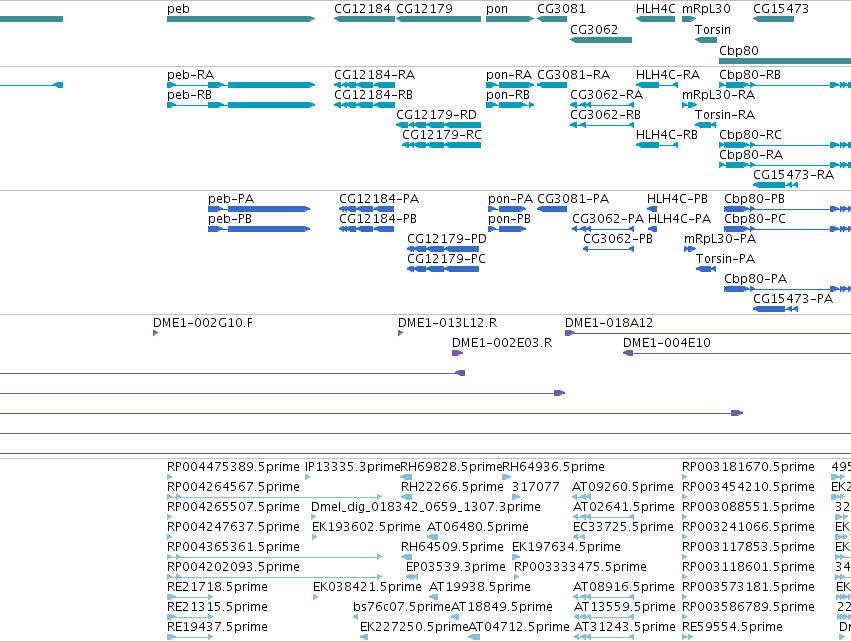This screenshot has height=642, width=851.
Task: Select transcript Cbp80-RA
Action: click(x=785, y=165)
